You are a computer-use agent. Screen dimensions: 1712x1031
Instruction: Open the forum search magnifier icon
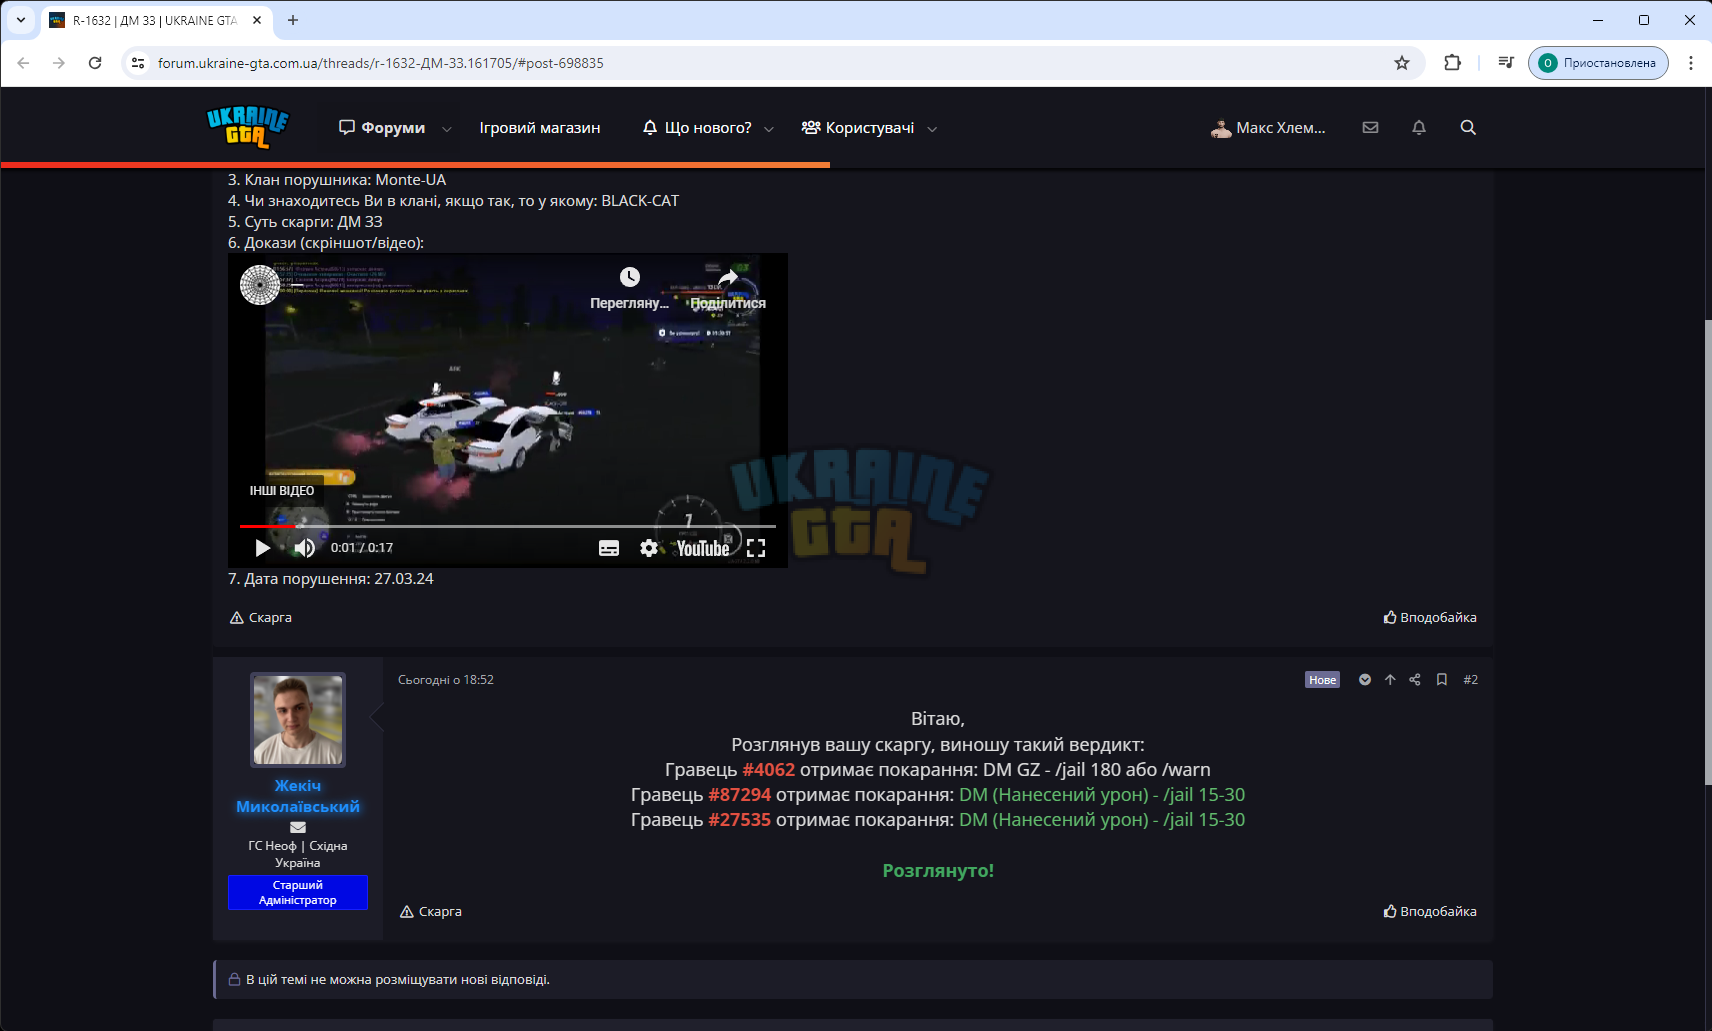point(1468,128)
